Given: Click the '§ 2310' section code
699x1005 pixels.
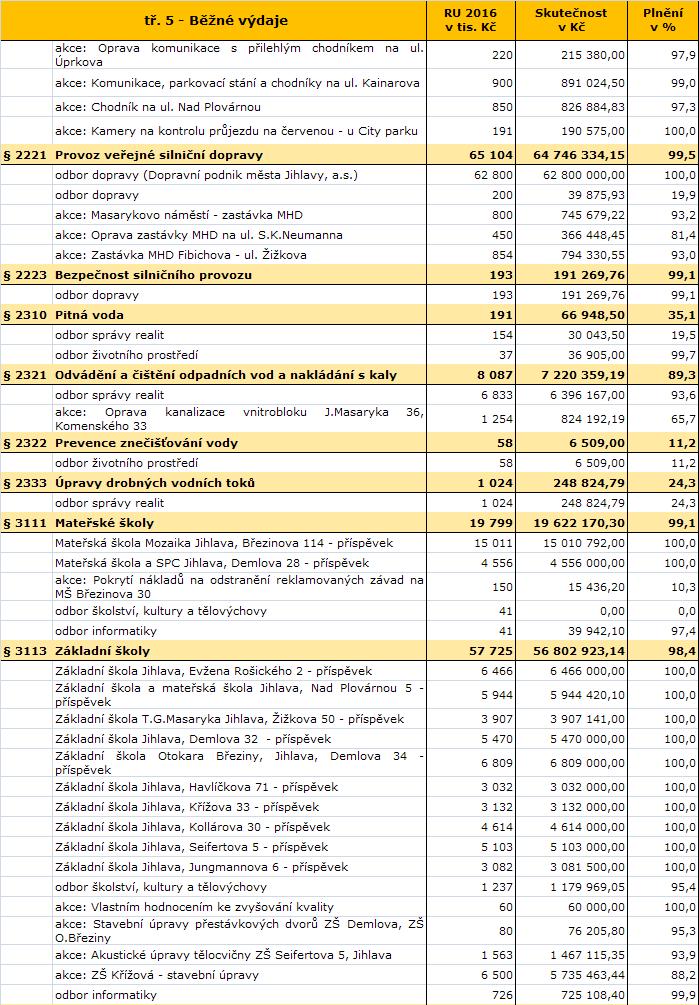Looking at the screenshot, I should 26,315.
